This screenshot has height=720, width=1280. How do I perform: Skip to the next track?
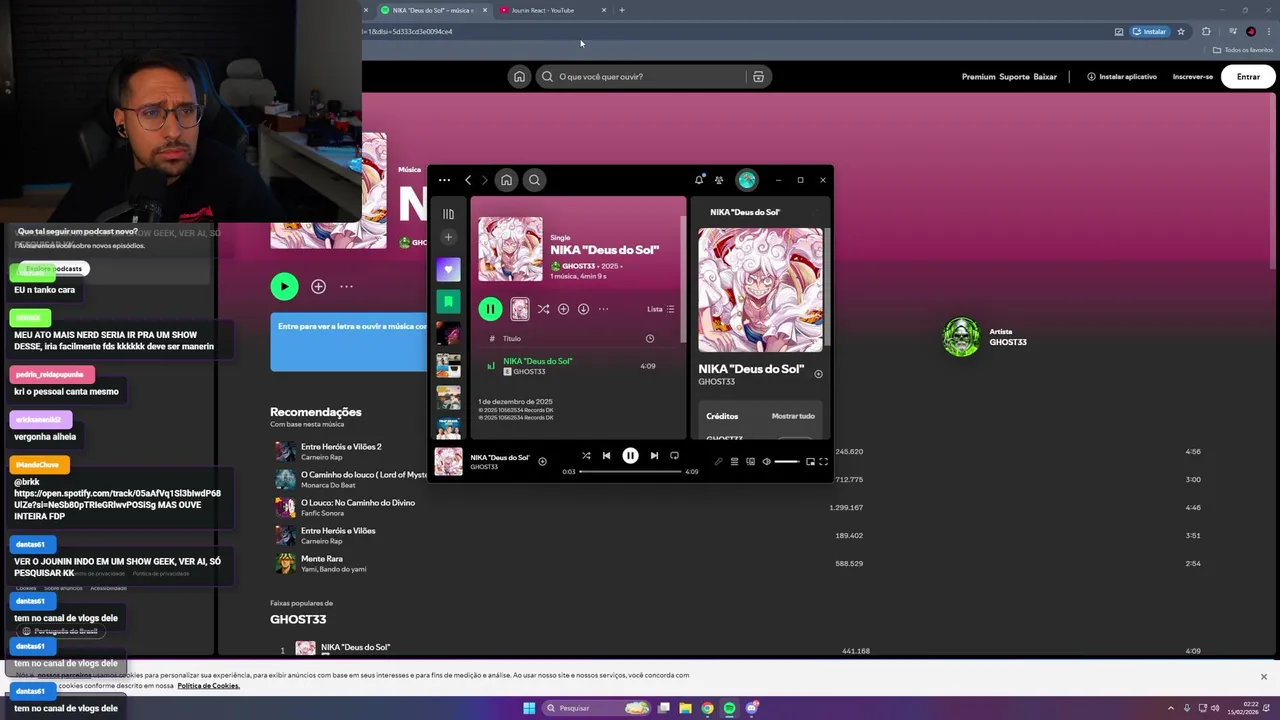[x=654, y=455]
